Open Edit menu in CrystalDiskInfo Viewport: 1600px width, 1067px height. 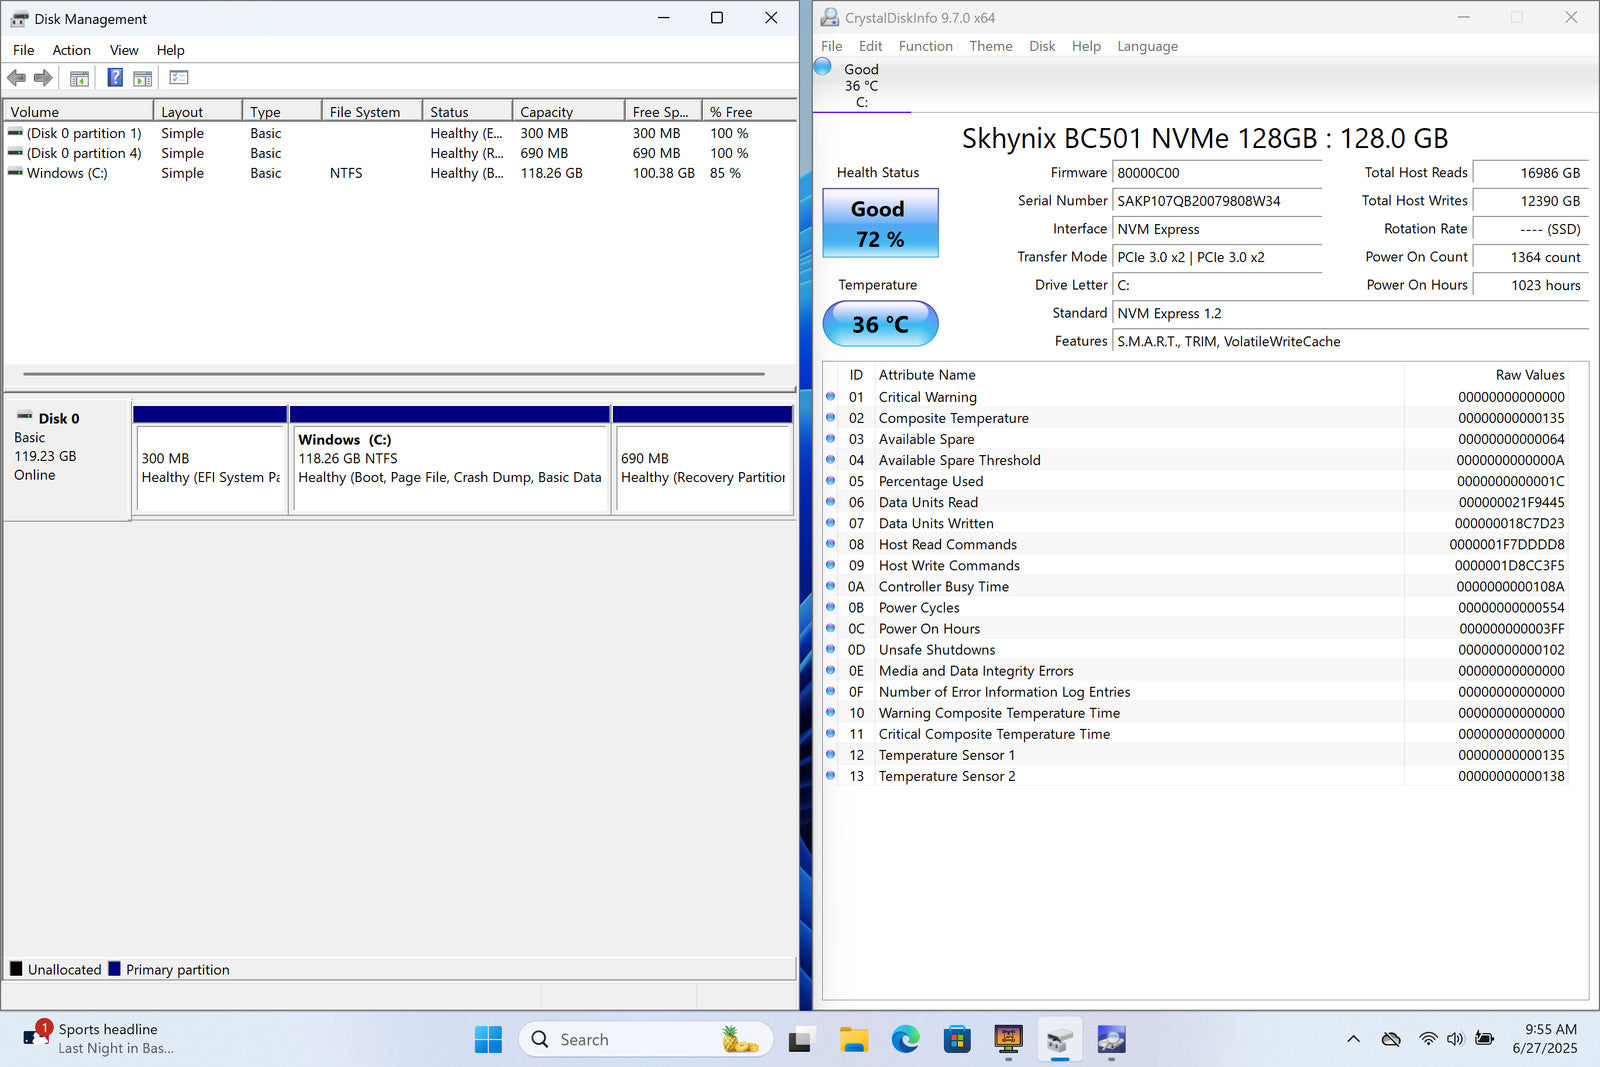pos(870,46)
